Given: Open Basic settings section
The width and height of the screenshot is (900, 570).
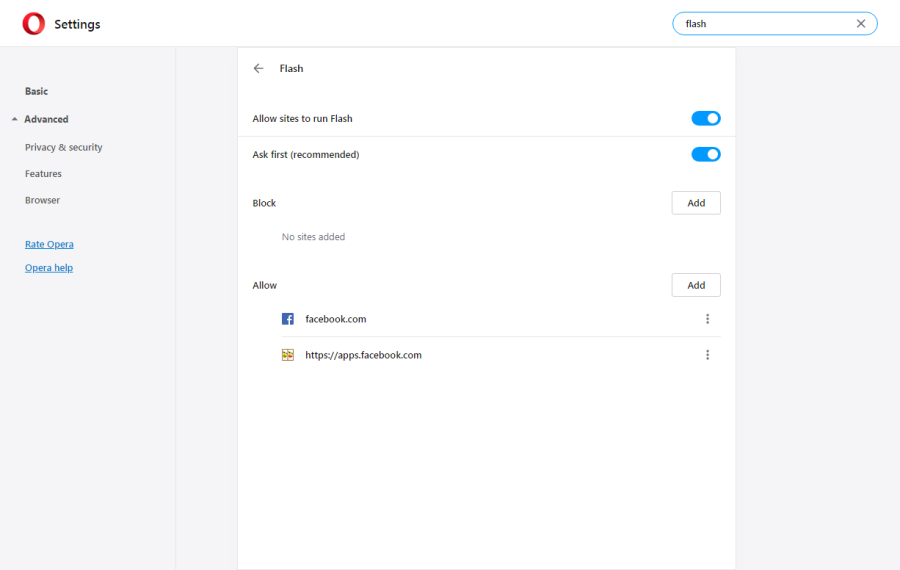Looking at the screenshot, I should tap(36, 91).
